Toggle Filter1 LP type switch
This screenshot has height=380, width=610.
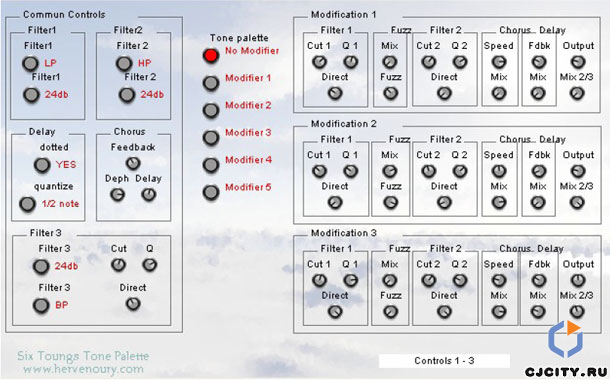[30, 63]
